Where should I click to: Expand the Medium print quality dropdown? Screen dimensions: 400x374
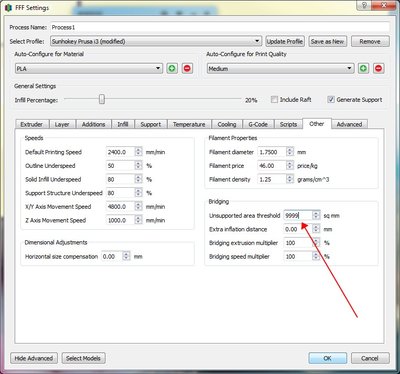click(280, 69)
